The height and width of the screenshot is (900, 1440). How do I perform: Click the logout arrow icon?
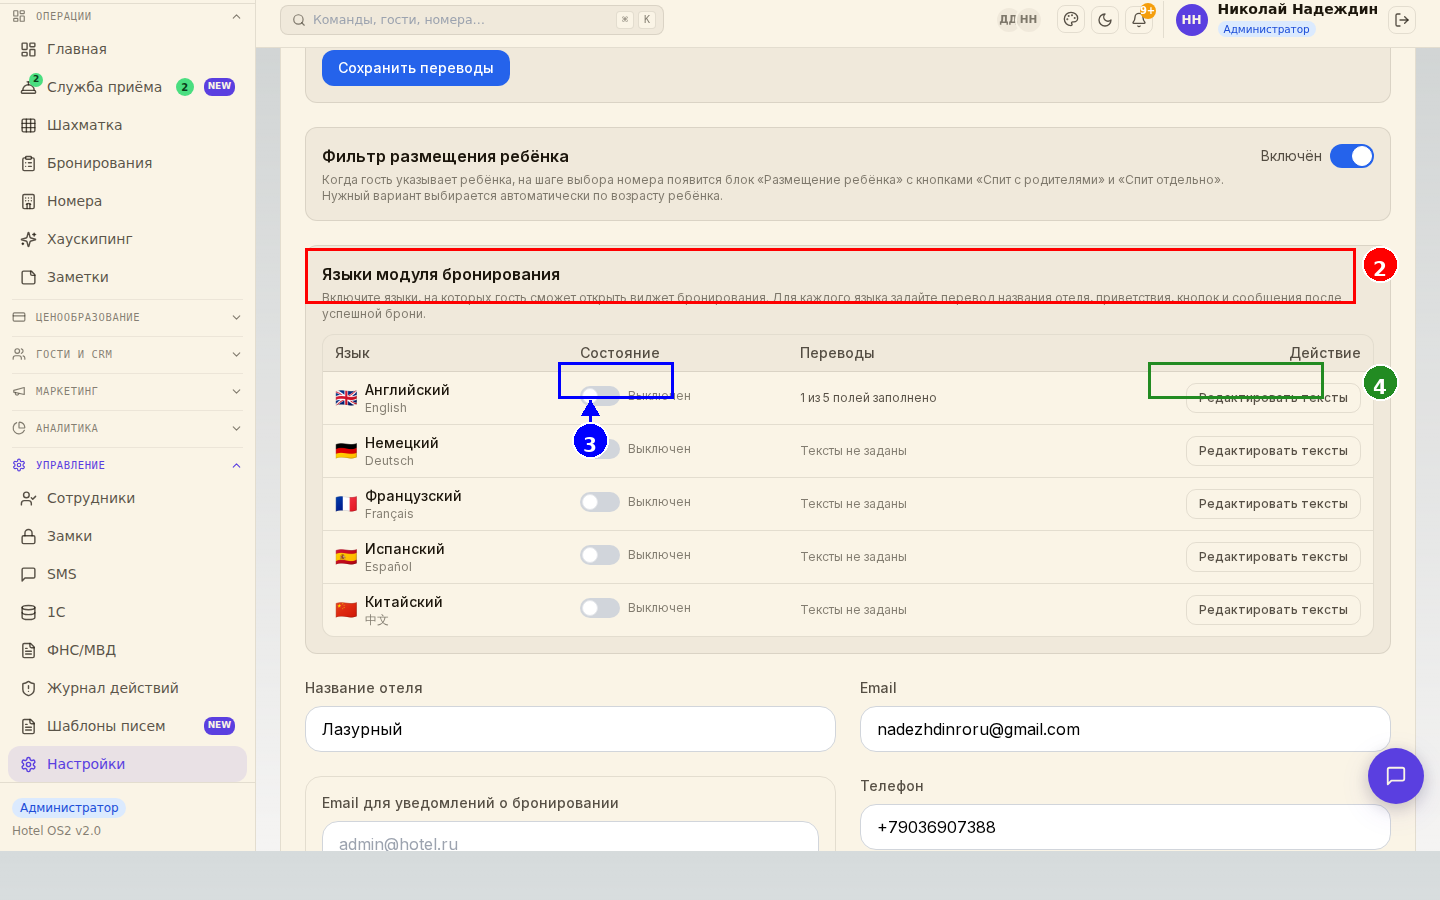pos(1402,19)
